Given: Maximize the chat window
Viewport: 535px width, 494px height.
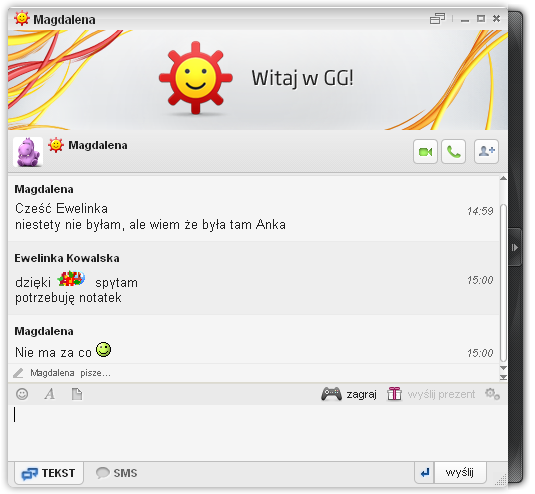Looking at the screenshot, I should (481, 18).
